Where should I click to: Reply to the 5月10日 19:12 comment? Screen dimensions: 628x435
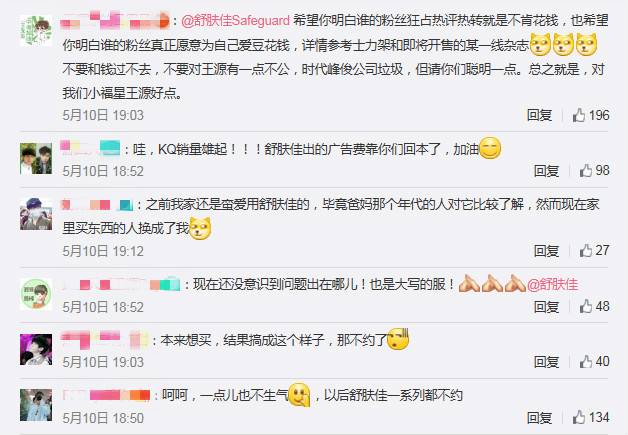pyautogui.click(x=546, y=251)
